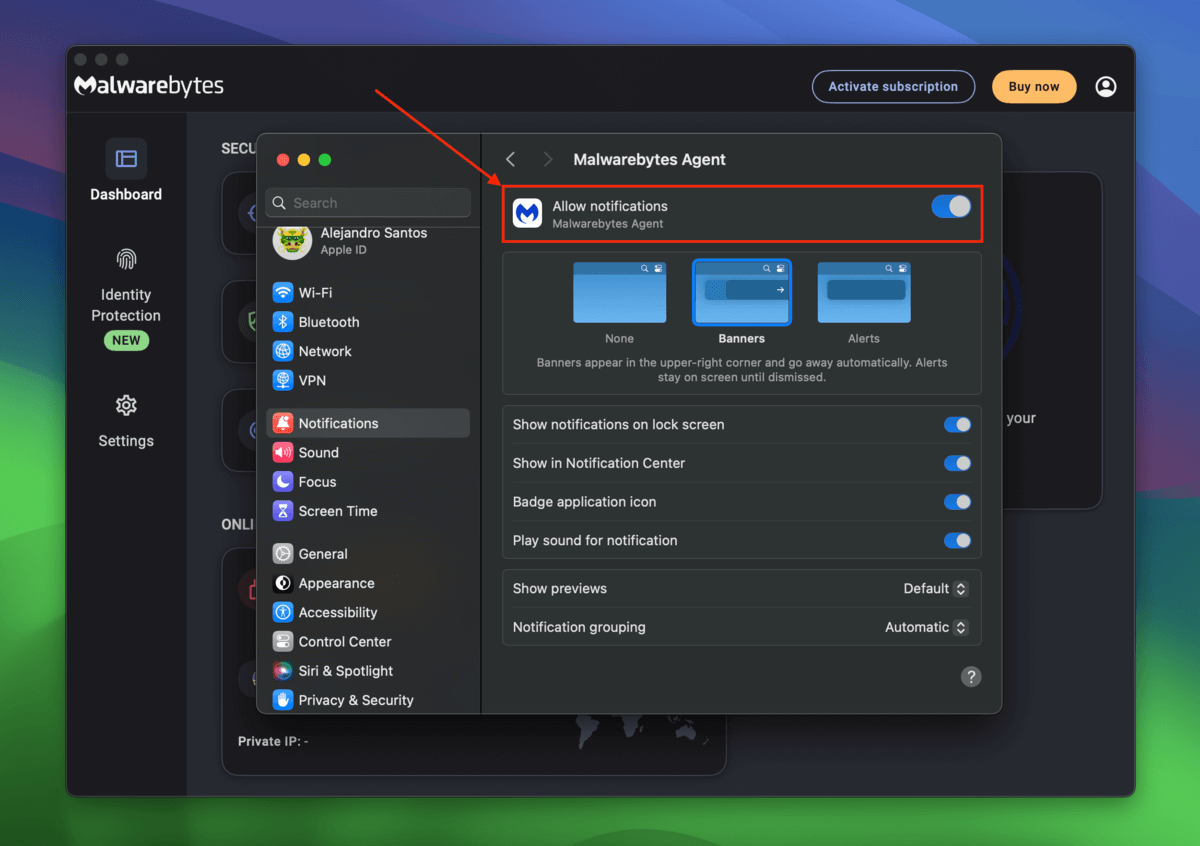Go back with the left chevron
Screen dimensions: 1200x846
click(510, 159)
